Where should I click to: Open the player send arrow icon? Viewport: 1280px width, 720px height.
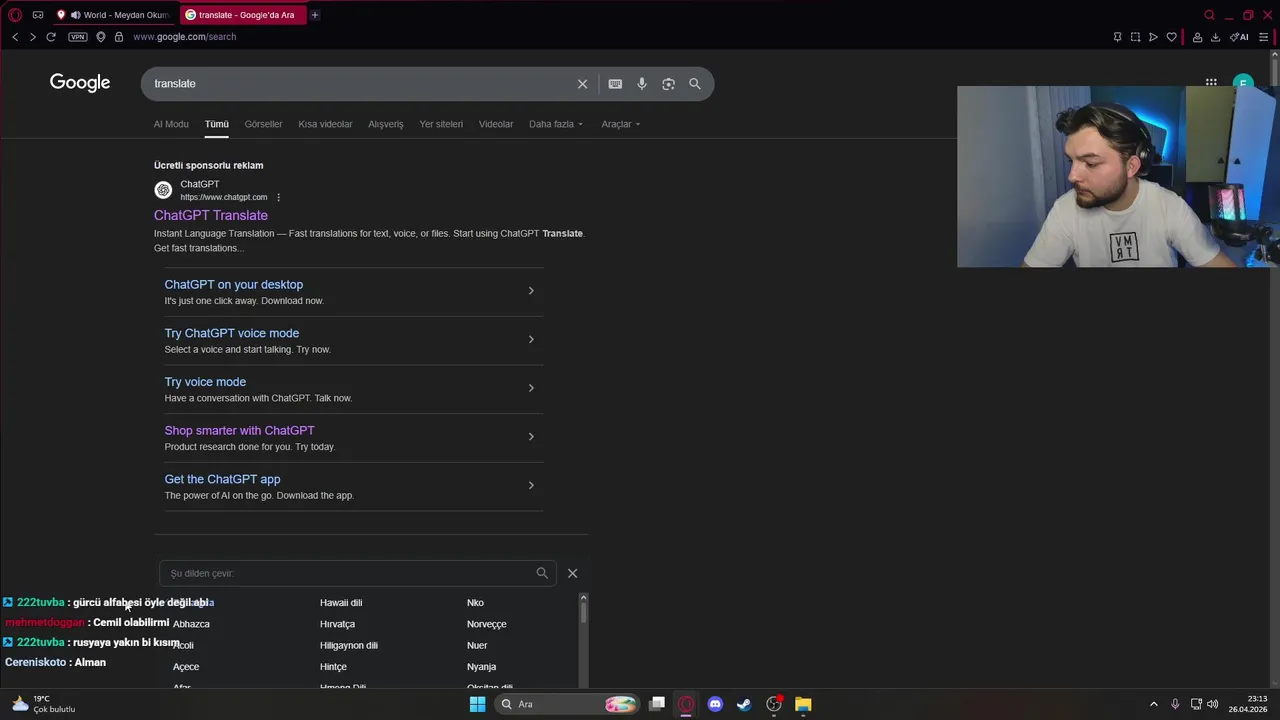click(x=1153, y=37)
